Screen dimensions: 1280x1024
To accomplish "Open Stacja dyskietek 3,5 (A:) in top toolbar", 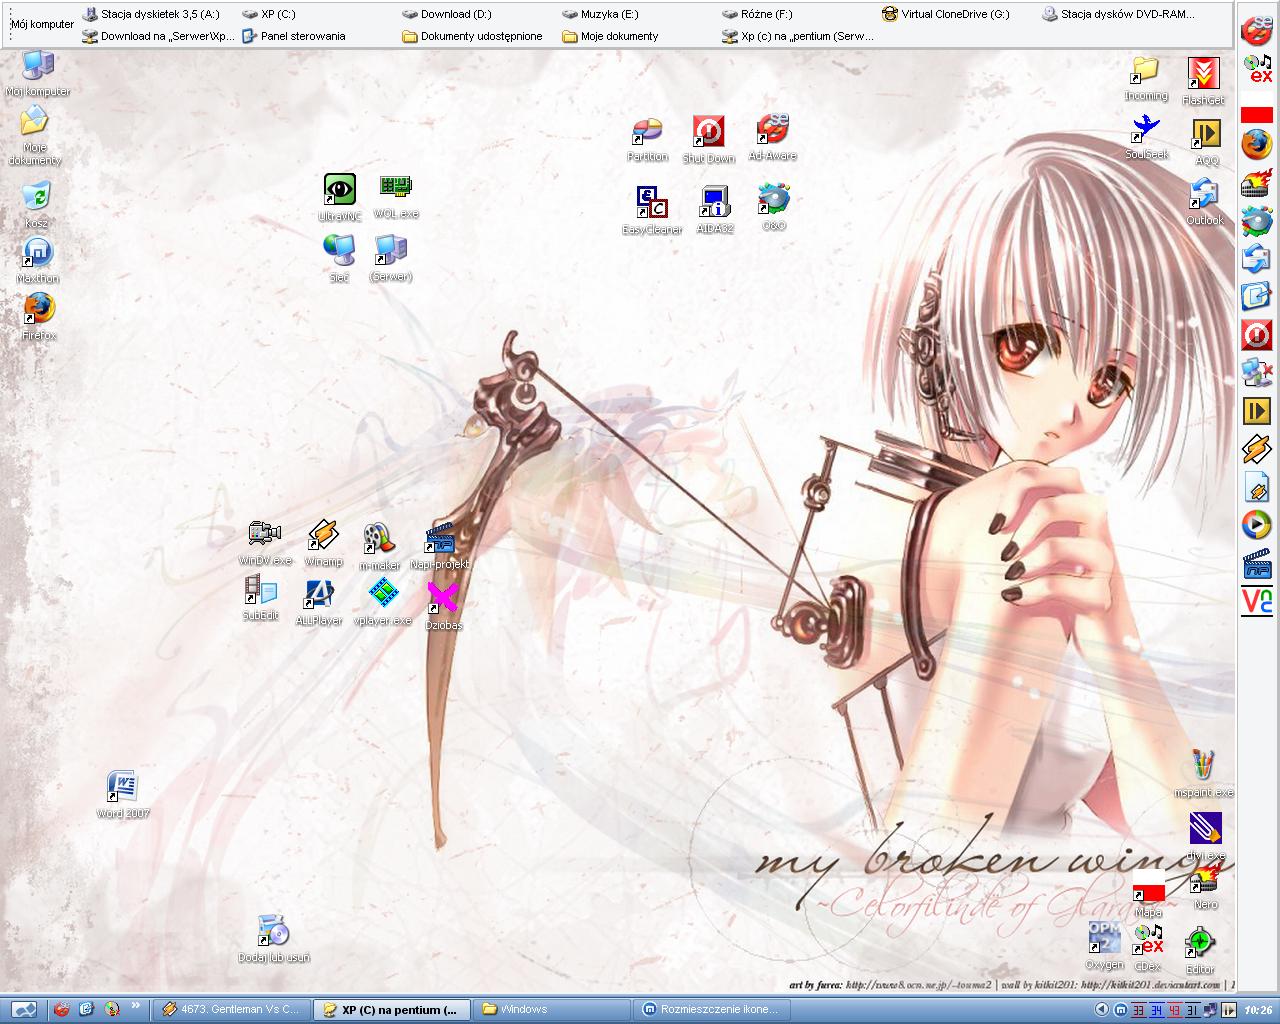I will pyautogui.click(x=151, y=14).
